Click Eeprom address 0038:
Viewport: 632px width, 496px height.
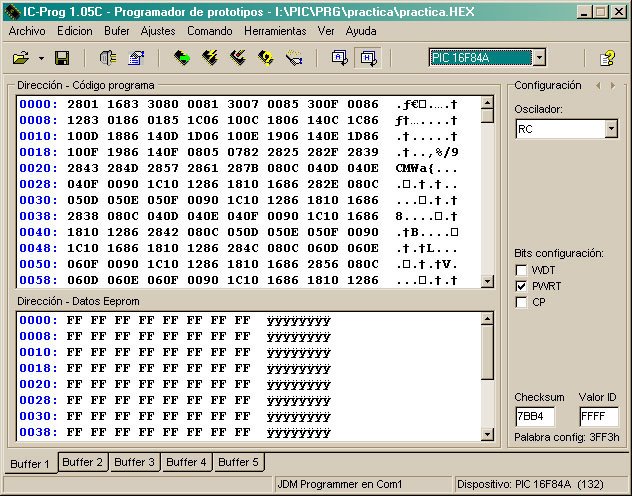click(x=38, y=432)
